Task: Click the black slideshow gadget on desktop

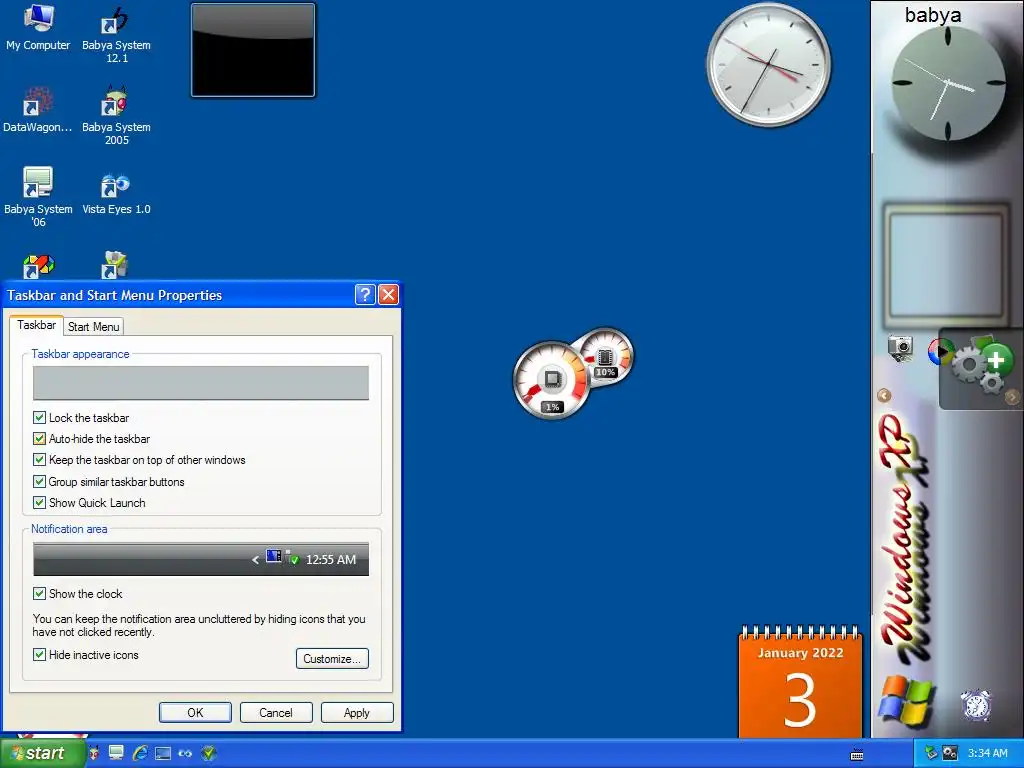Action: click(x=253, y=50)
